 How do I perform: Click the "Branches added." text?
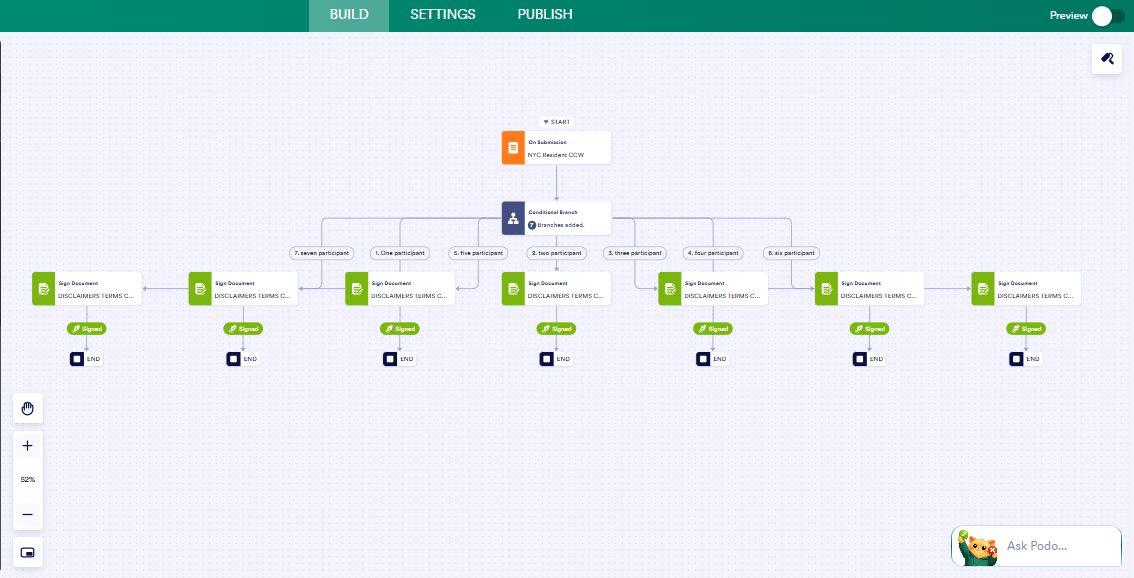(x=560, y=225)
